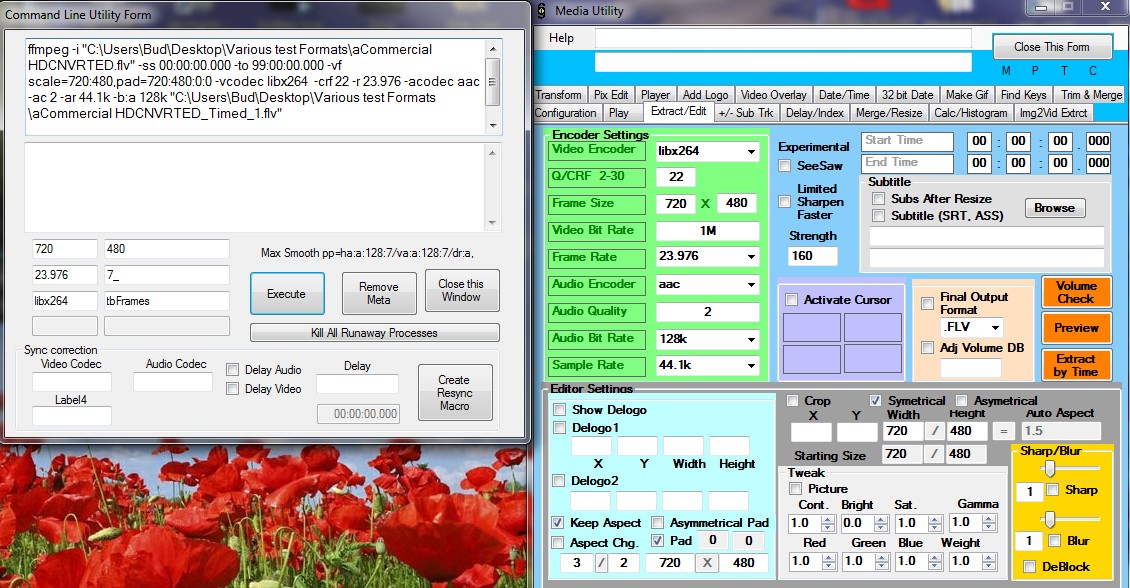
Task: Switch to the Transform tab
Action: (559, 94)
